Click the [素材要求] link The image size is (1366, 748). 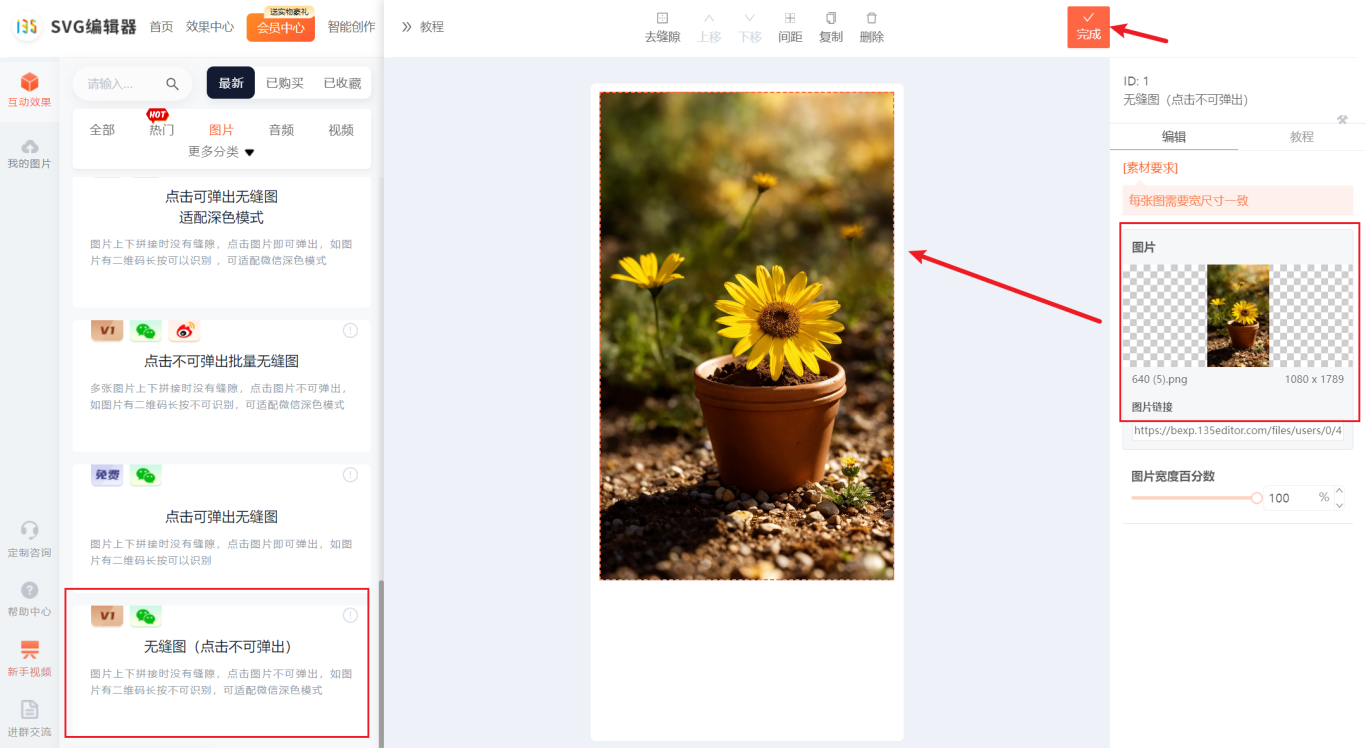pos(1150,168)
